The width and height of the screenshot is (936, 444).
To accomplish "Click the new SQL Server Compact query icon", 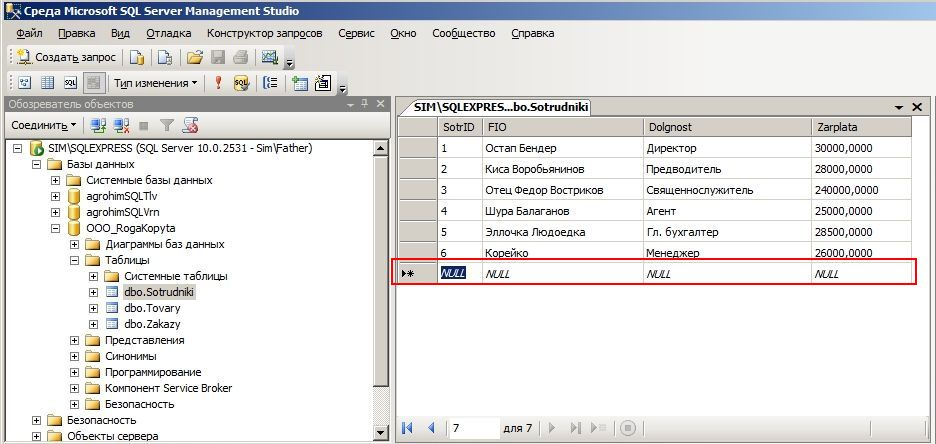I will click(165, 57).
